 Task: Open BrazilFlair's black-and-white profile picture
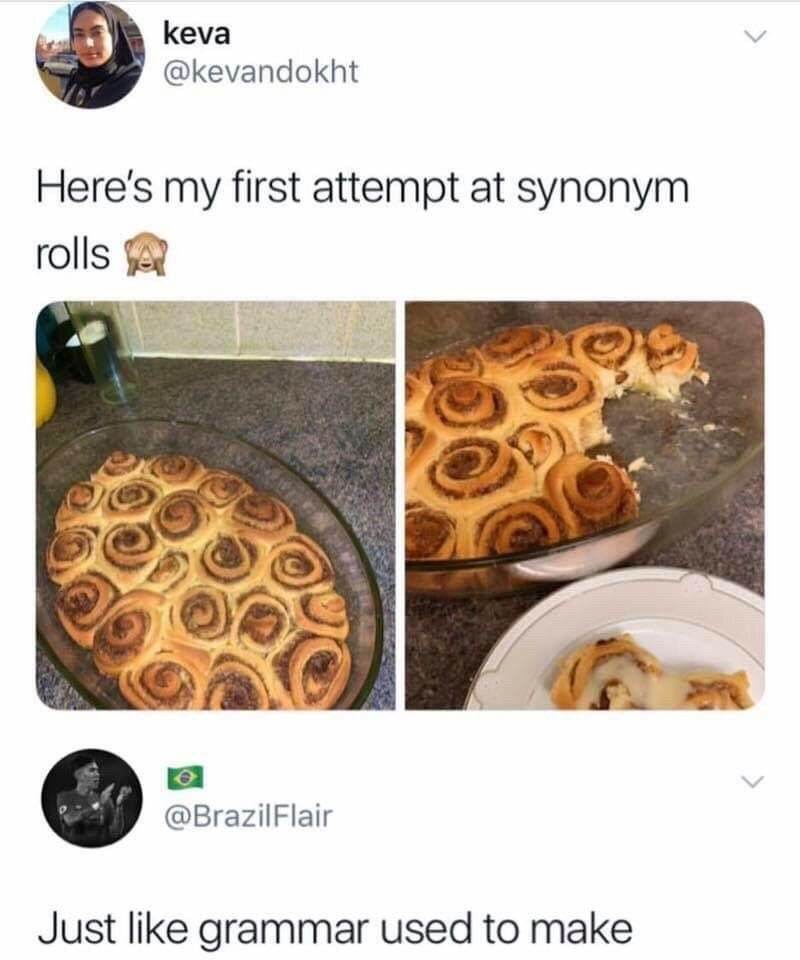(x=92, y=798)
